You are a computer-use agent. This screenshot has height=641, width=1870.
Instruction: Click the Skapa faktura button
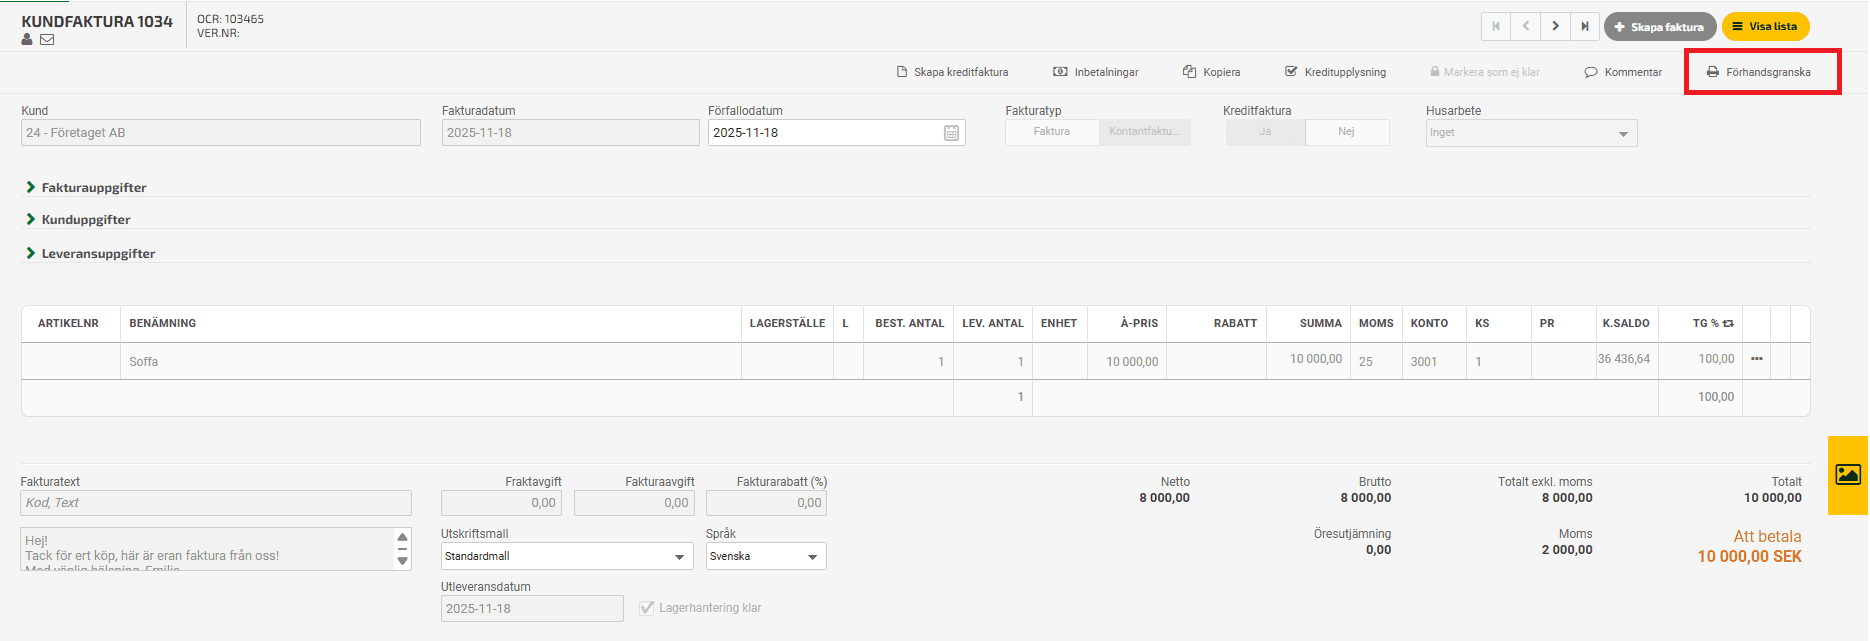point(1659,27)
